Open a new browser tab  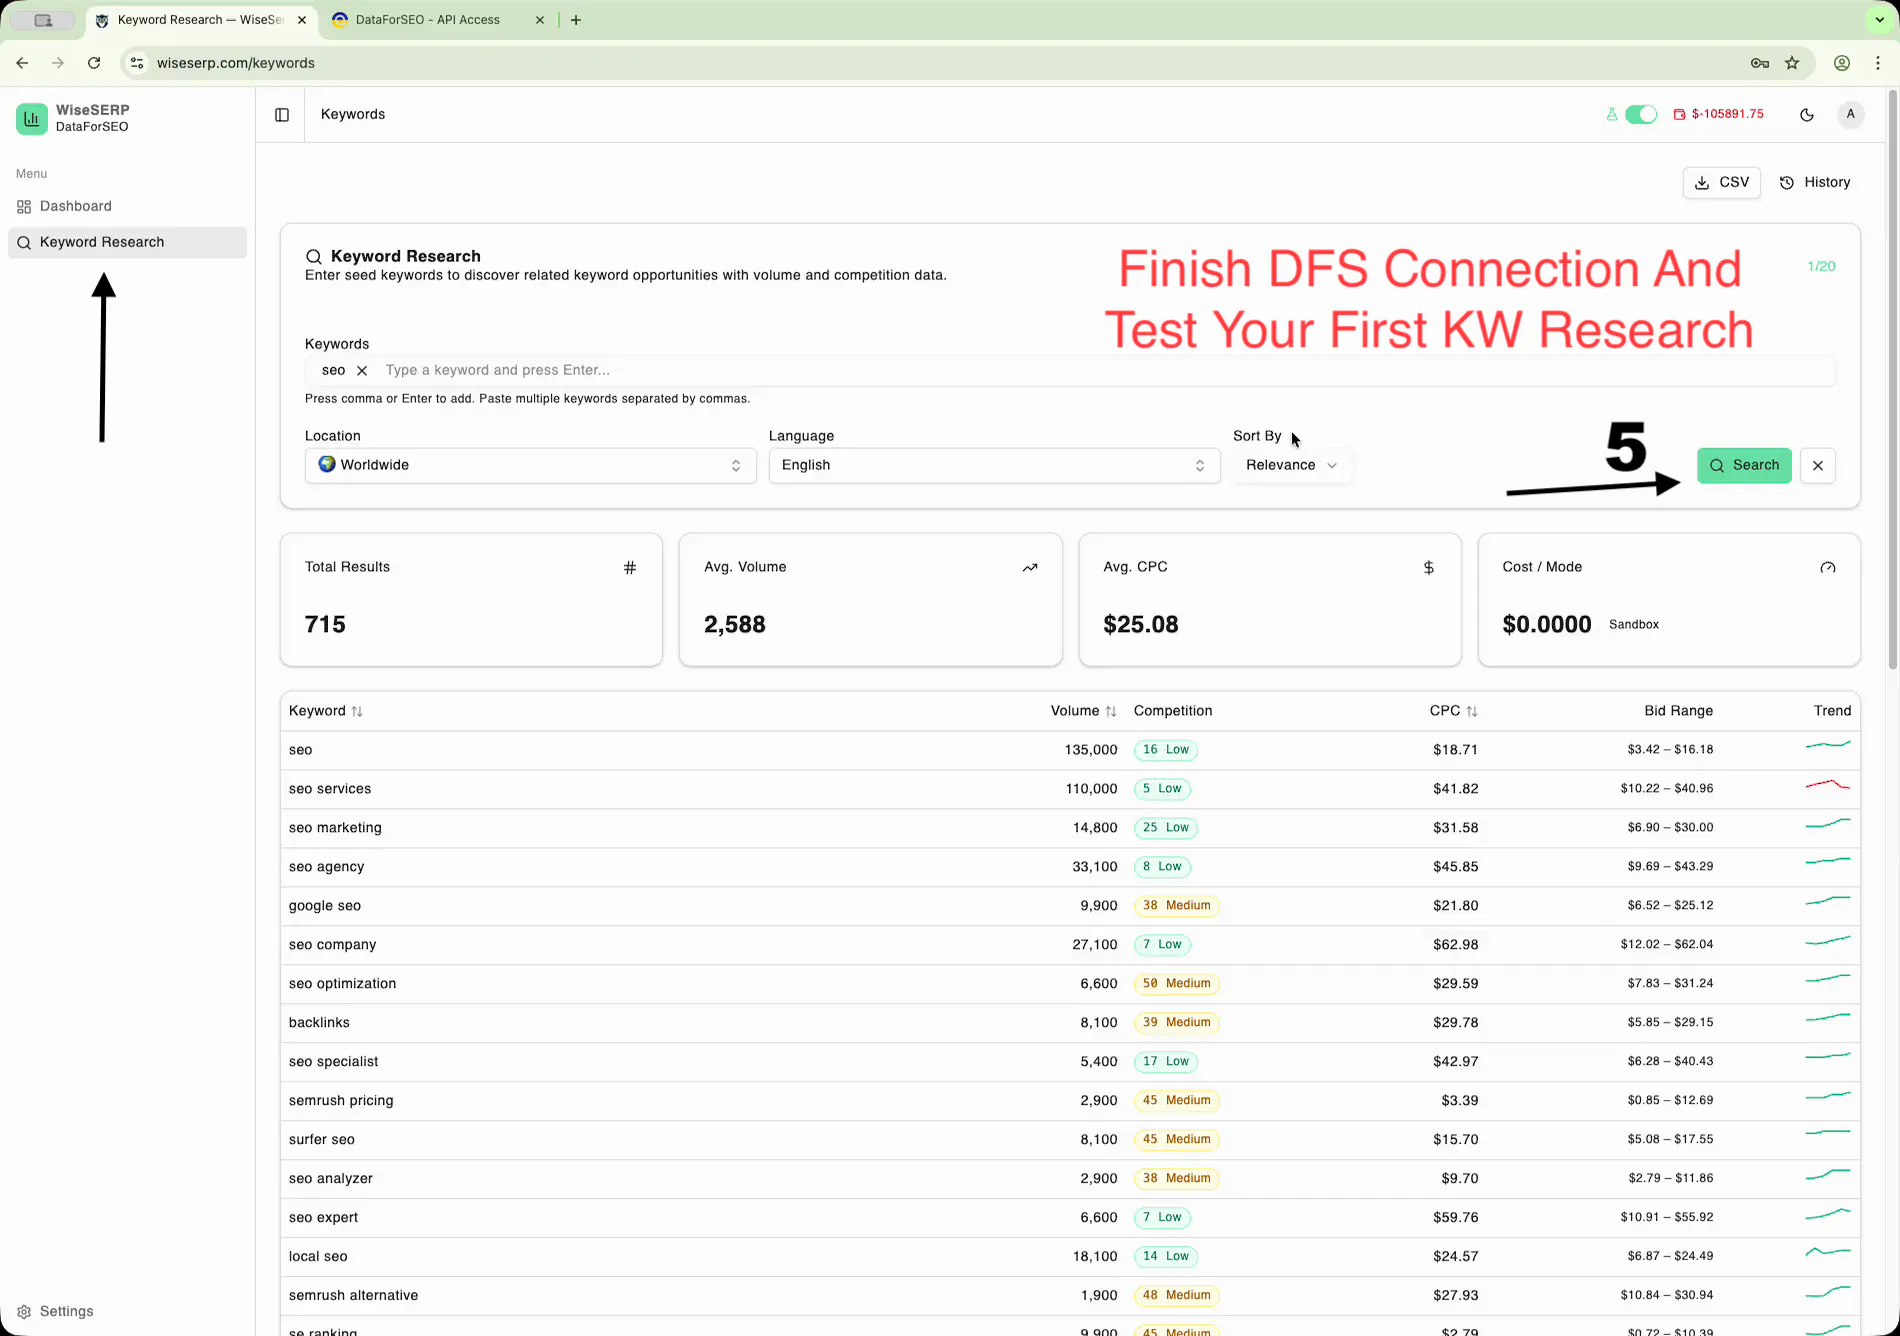[576, 20]
